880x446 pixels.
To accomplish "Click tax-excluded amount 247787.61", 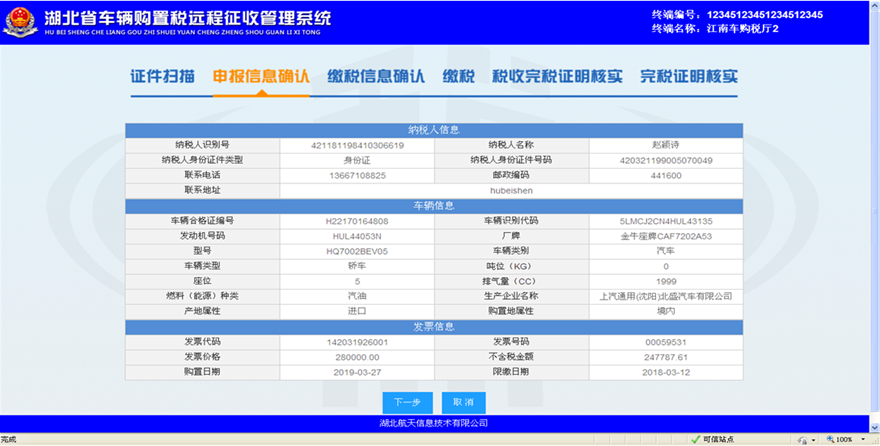I will [x=666, y=357].
